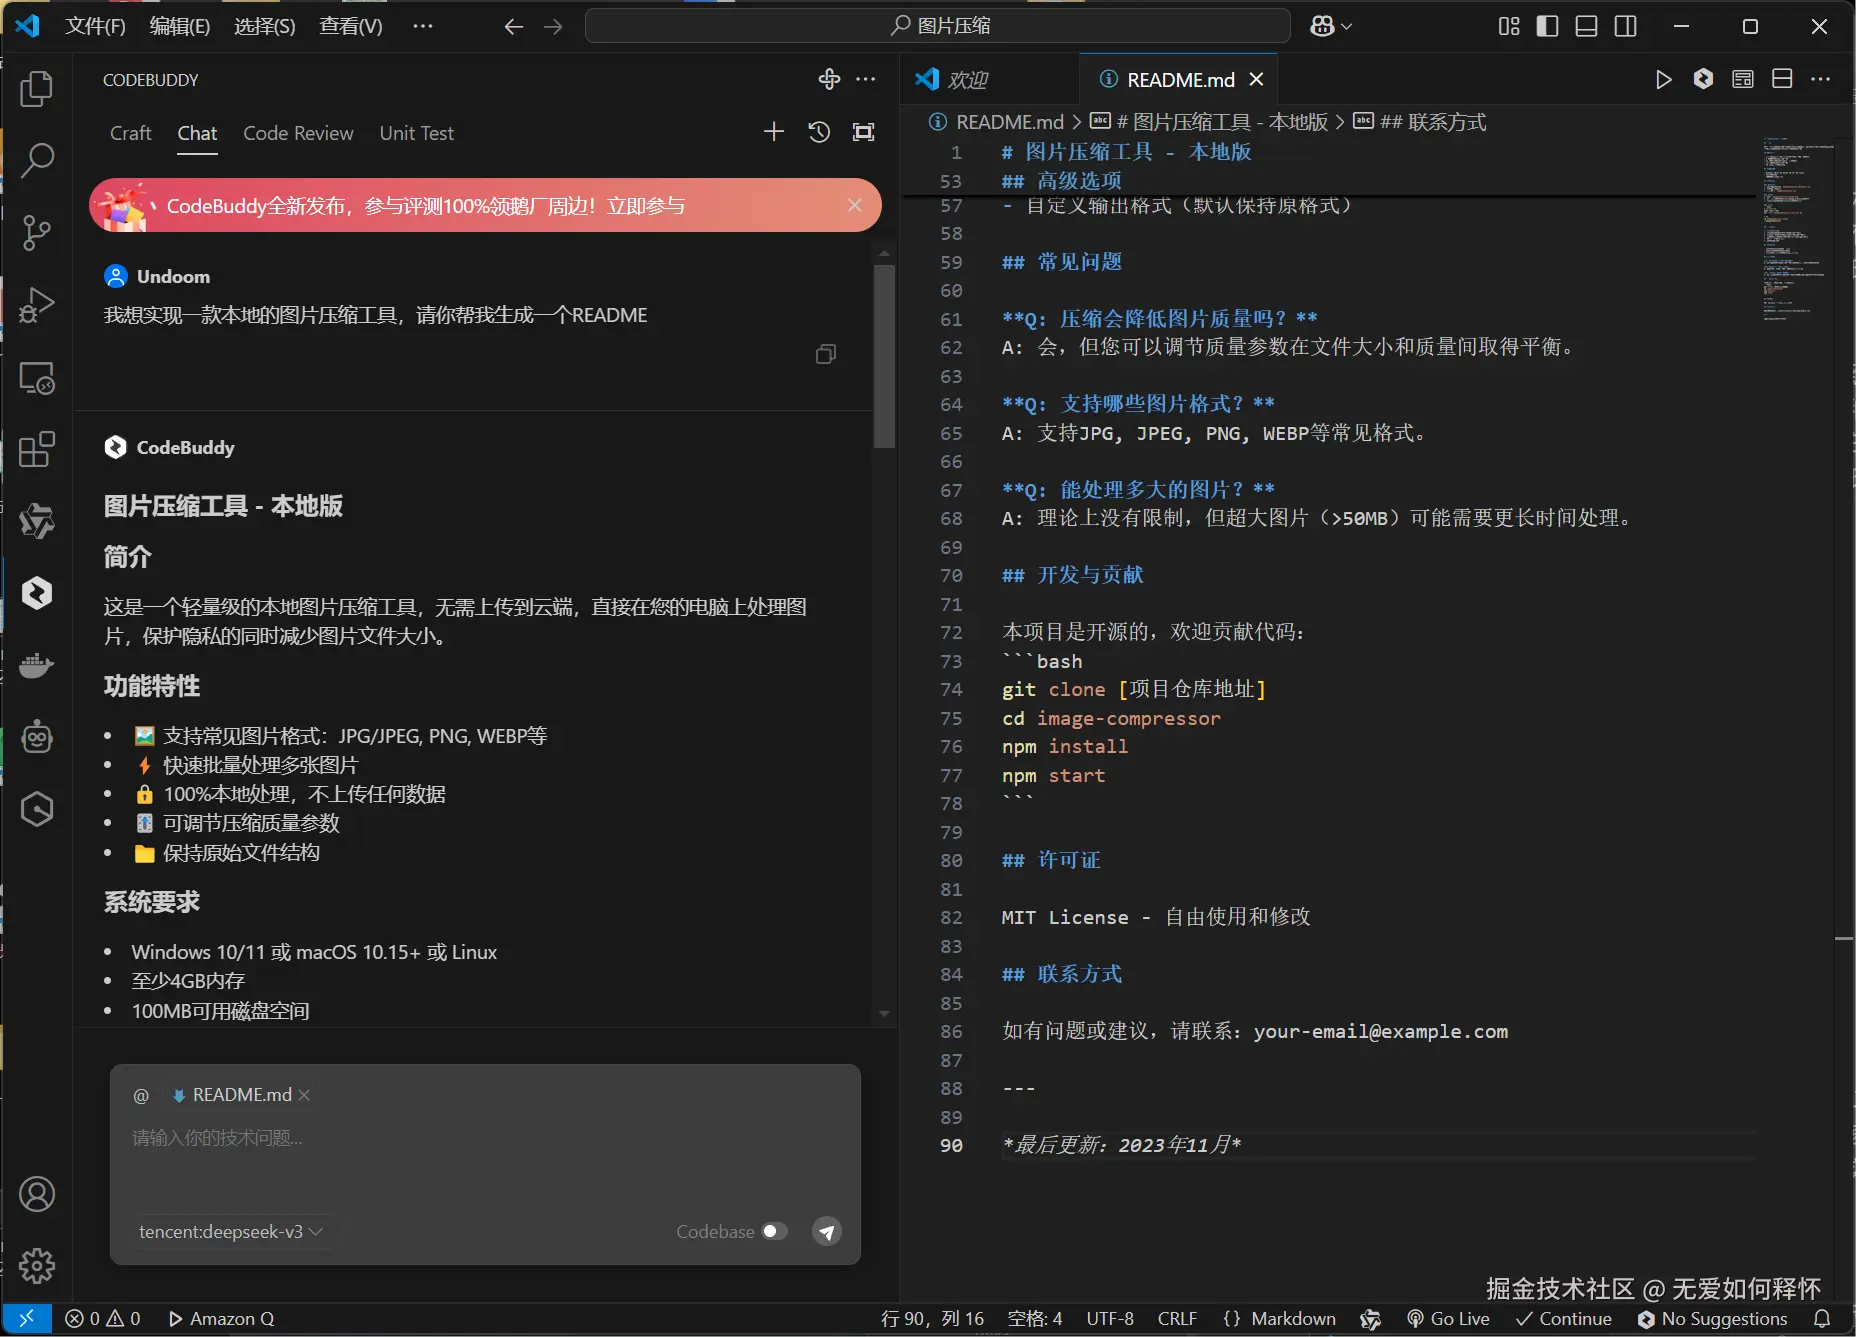
Task: Open notifications bell in status bar
Action: coord(1822,1319)
